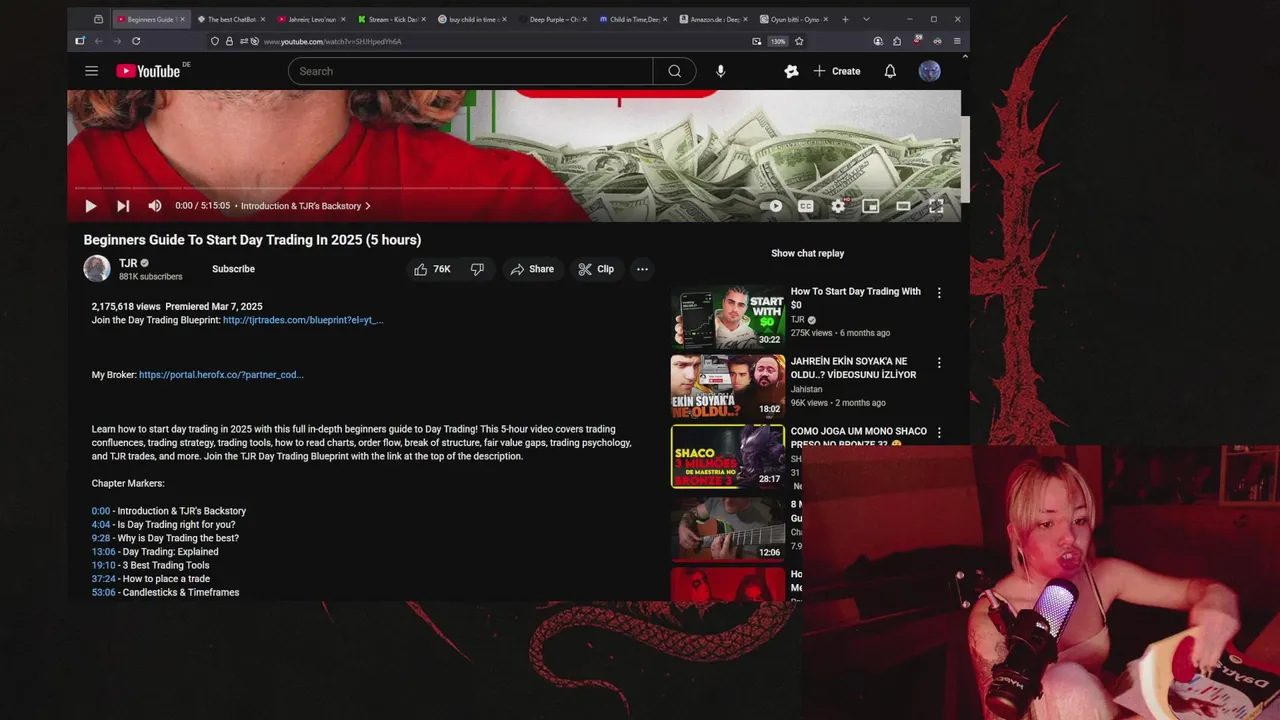This screenshot has width=1280, height=720.
Task: Toggle theater mode in player
Action: 903,206
